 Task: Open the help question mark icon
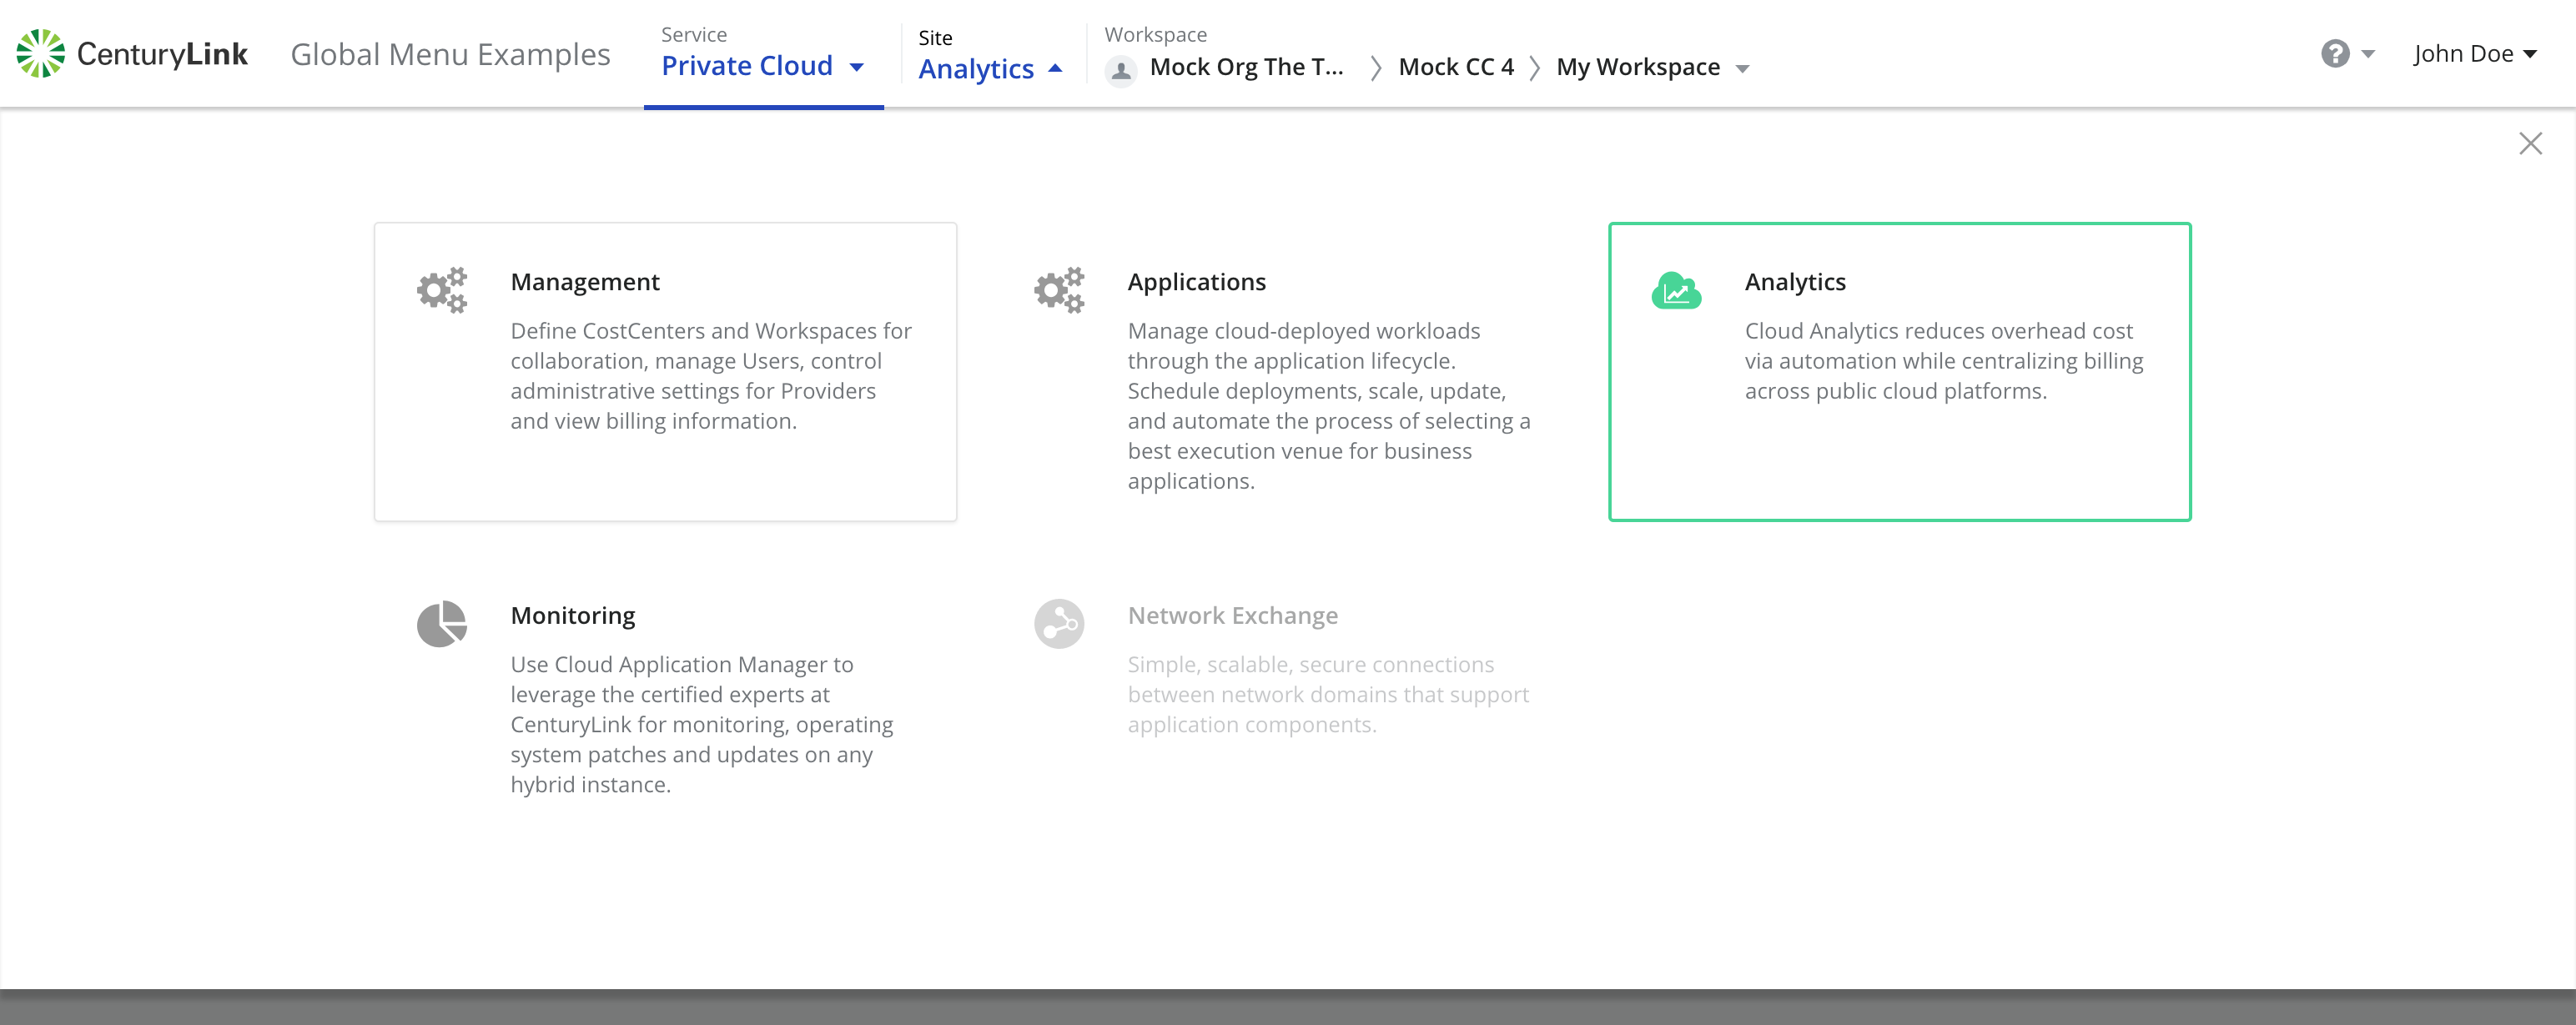point(2335,53)
